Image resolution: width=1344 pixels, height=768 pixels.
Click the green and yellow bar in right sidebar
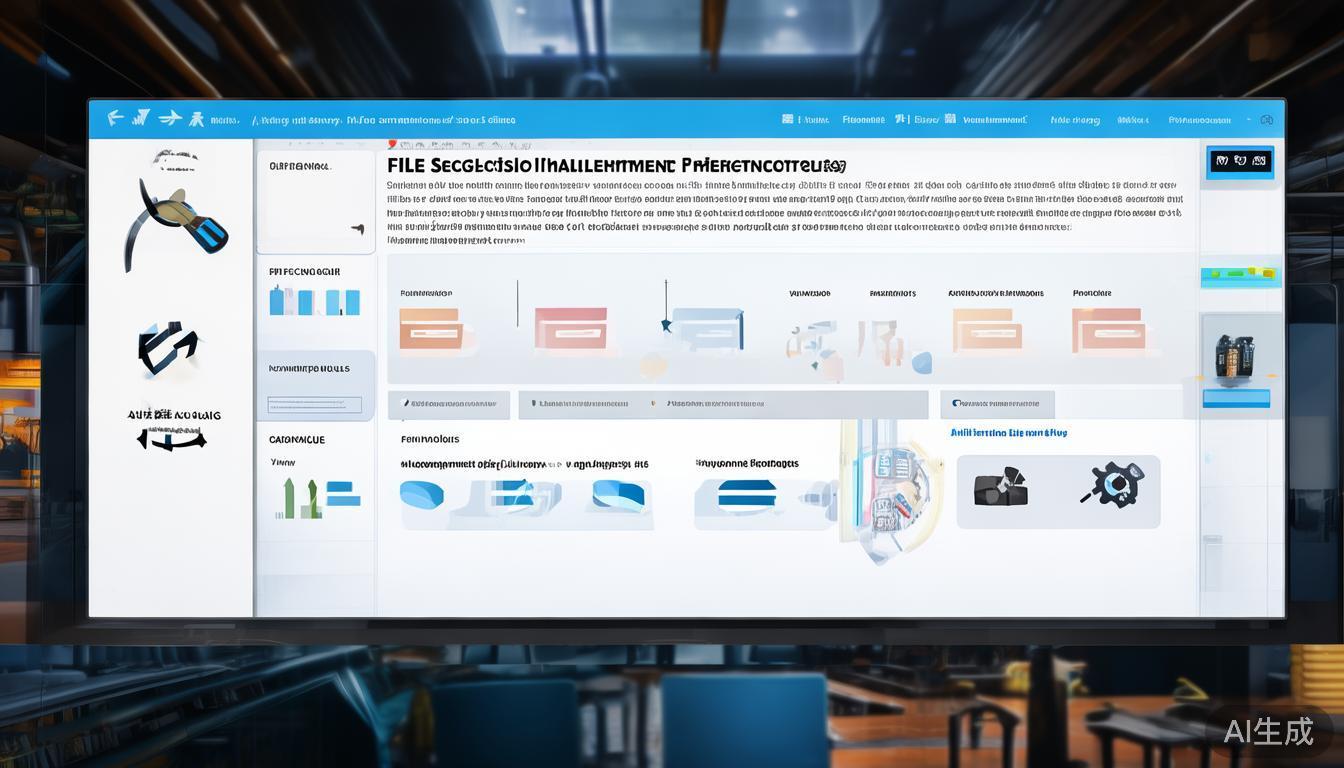tap(1240, 272)
